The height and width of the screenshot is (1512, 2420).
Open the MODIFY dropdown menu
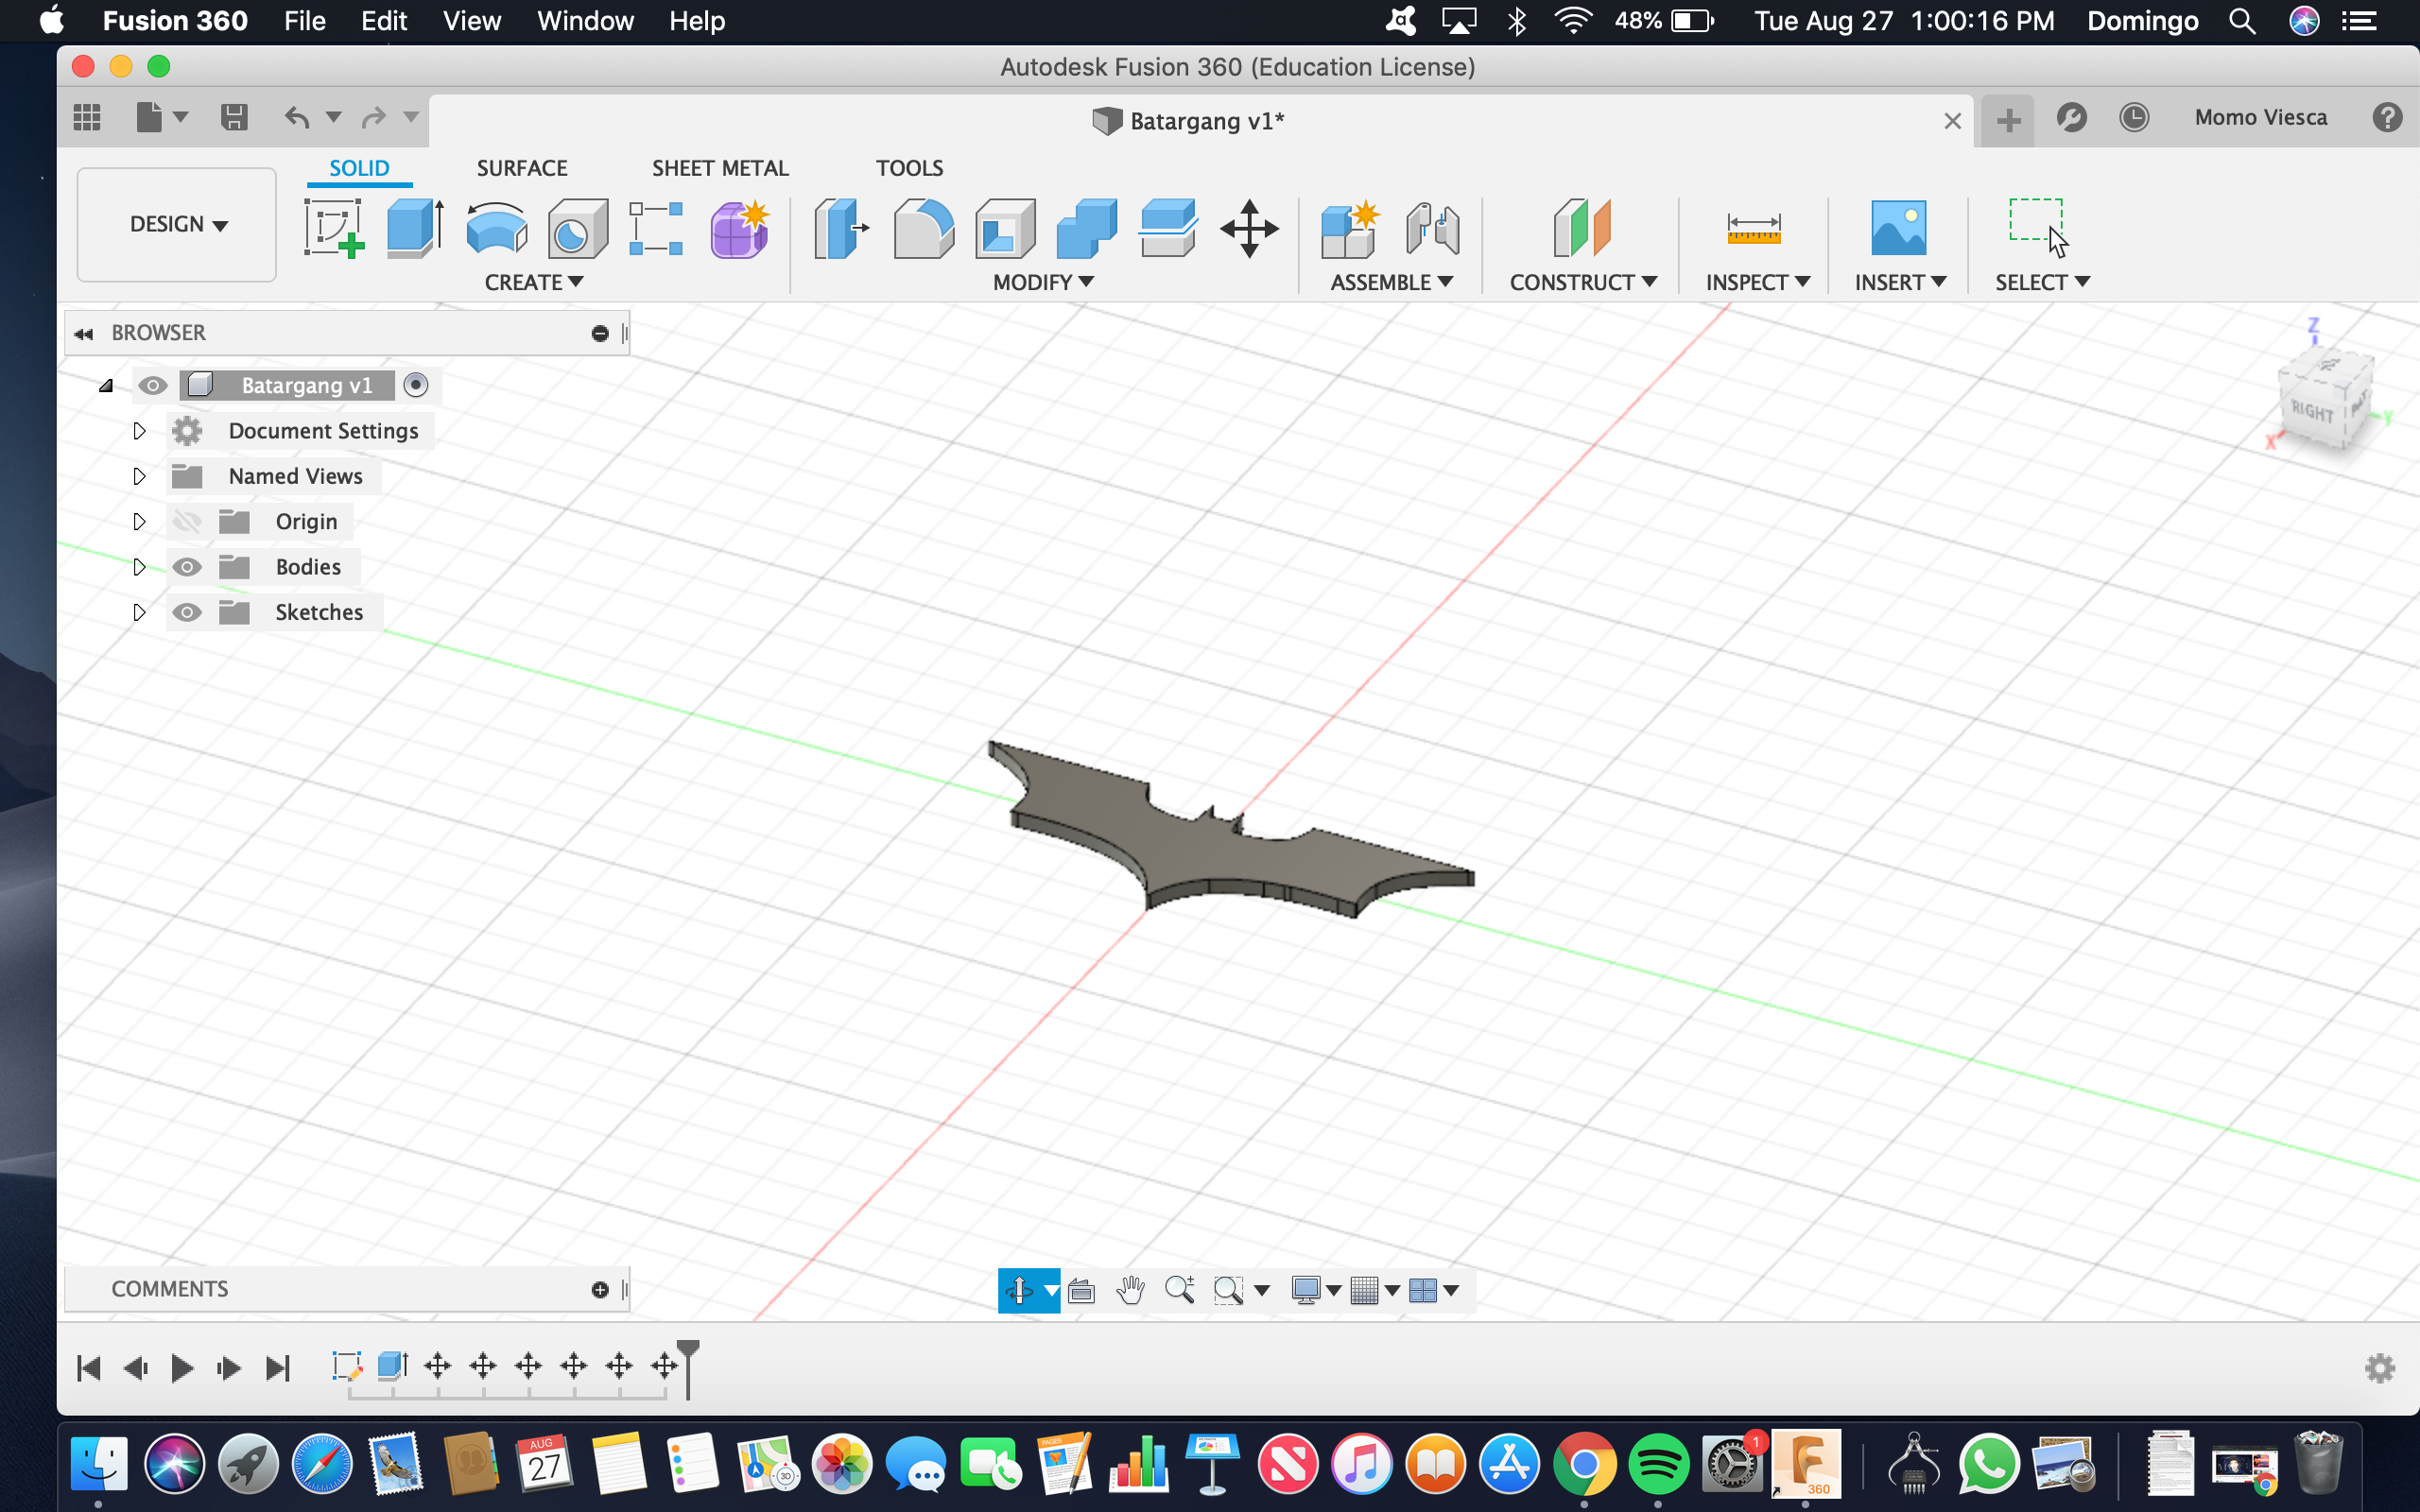pyautogui.click(x=1043, y=282)
